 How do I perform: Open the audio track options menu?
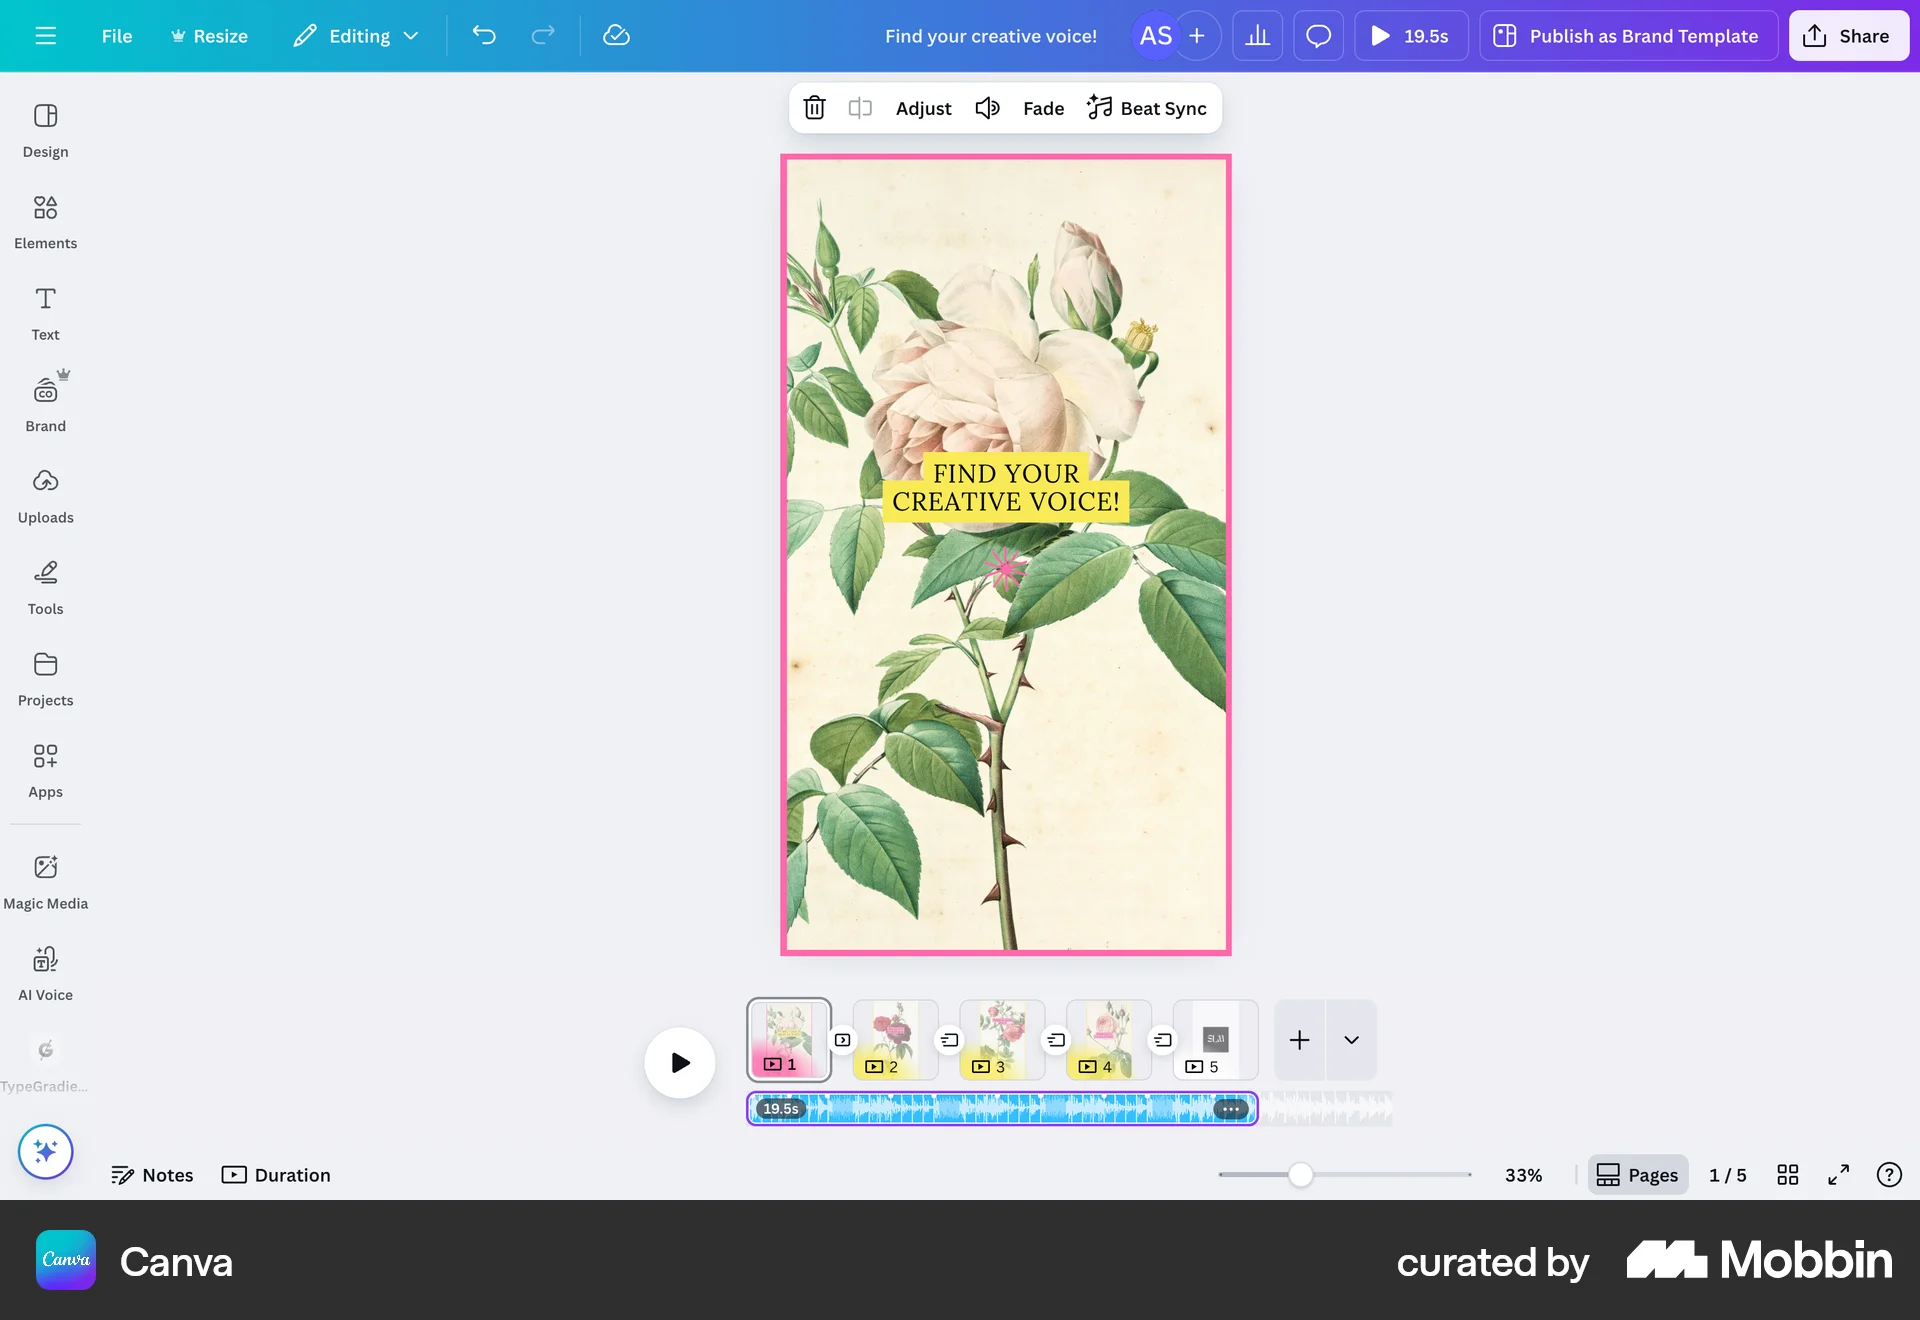point(1229,1108)
